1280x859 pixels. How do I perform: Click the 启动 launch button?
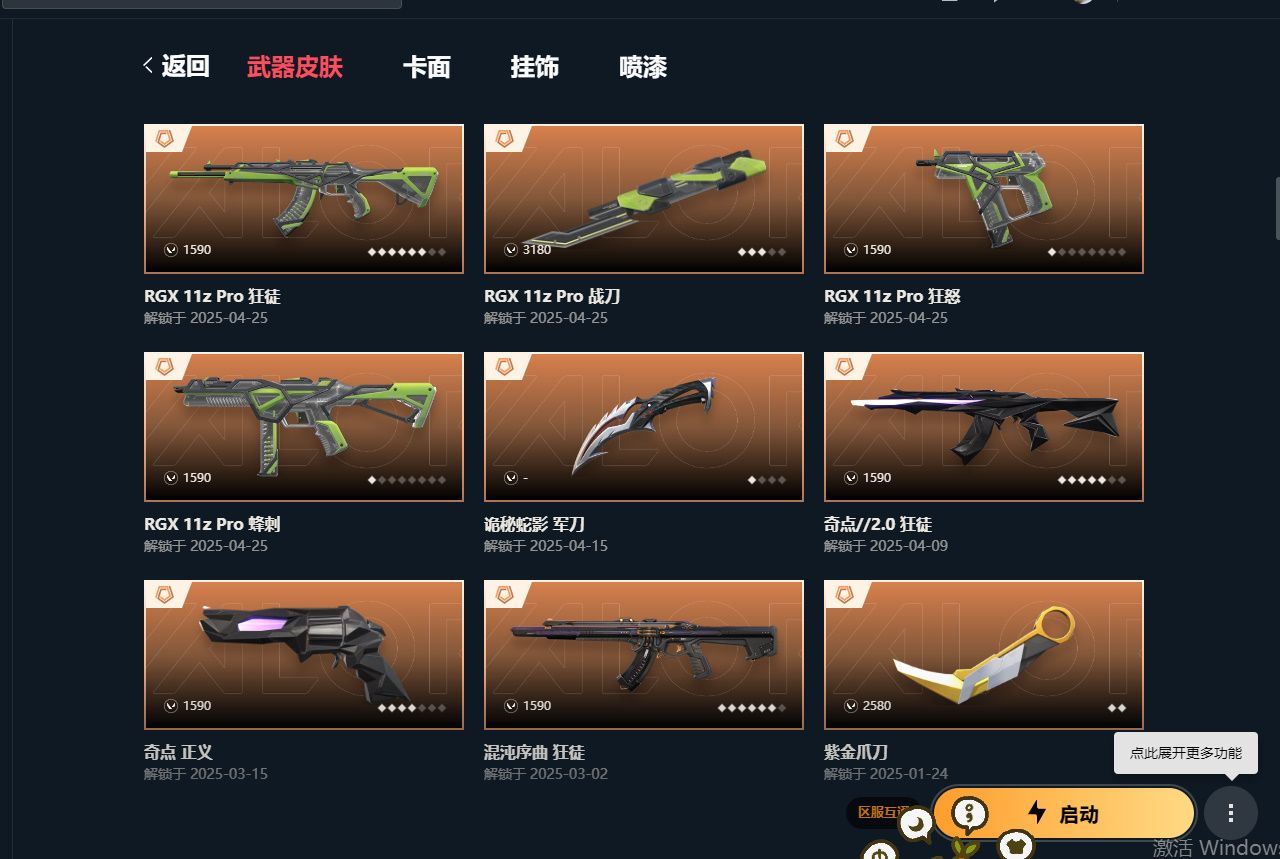pos(1064,813)
